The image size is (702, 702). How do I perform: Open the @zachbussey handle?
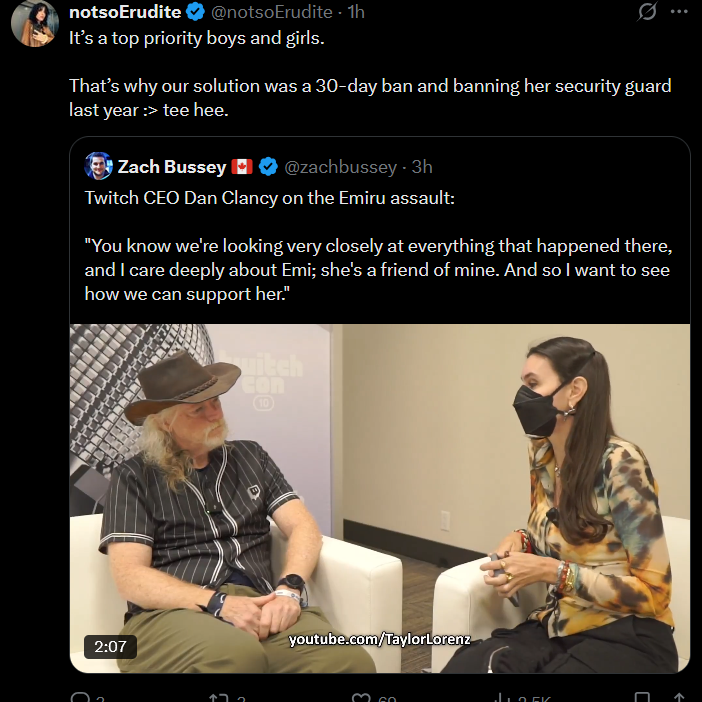click(340, 167)
